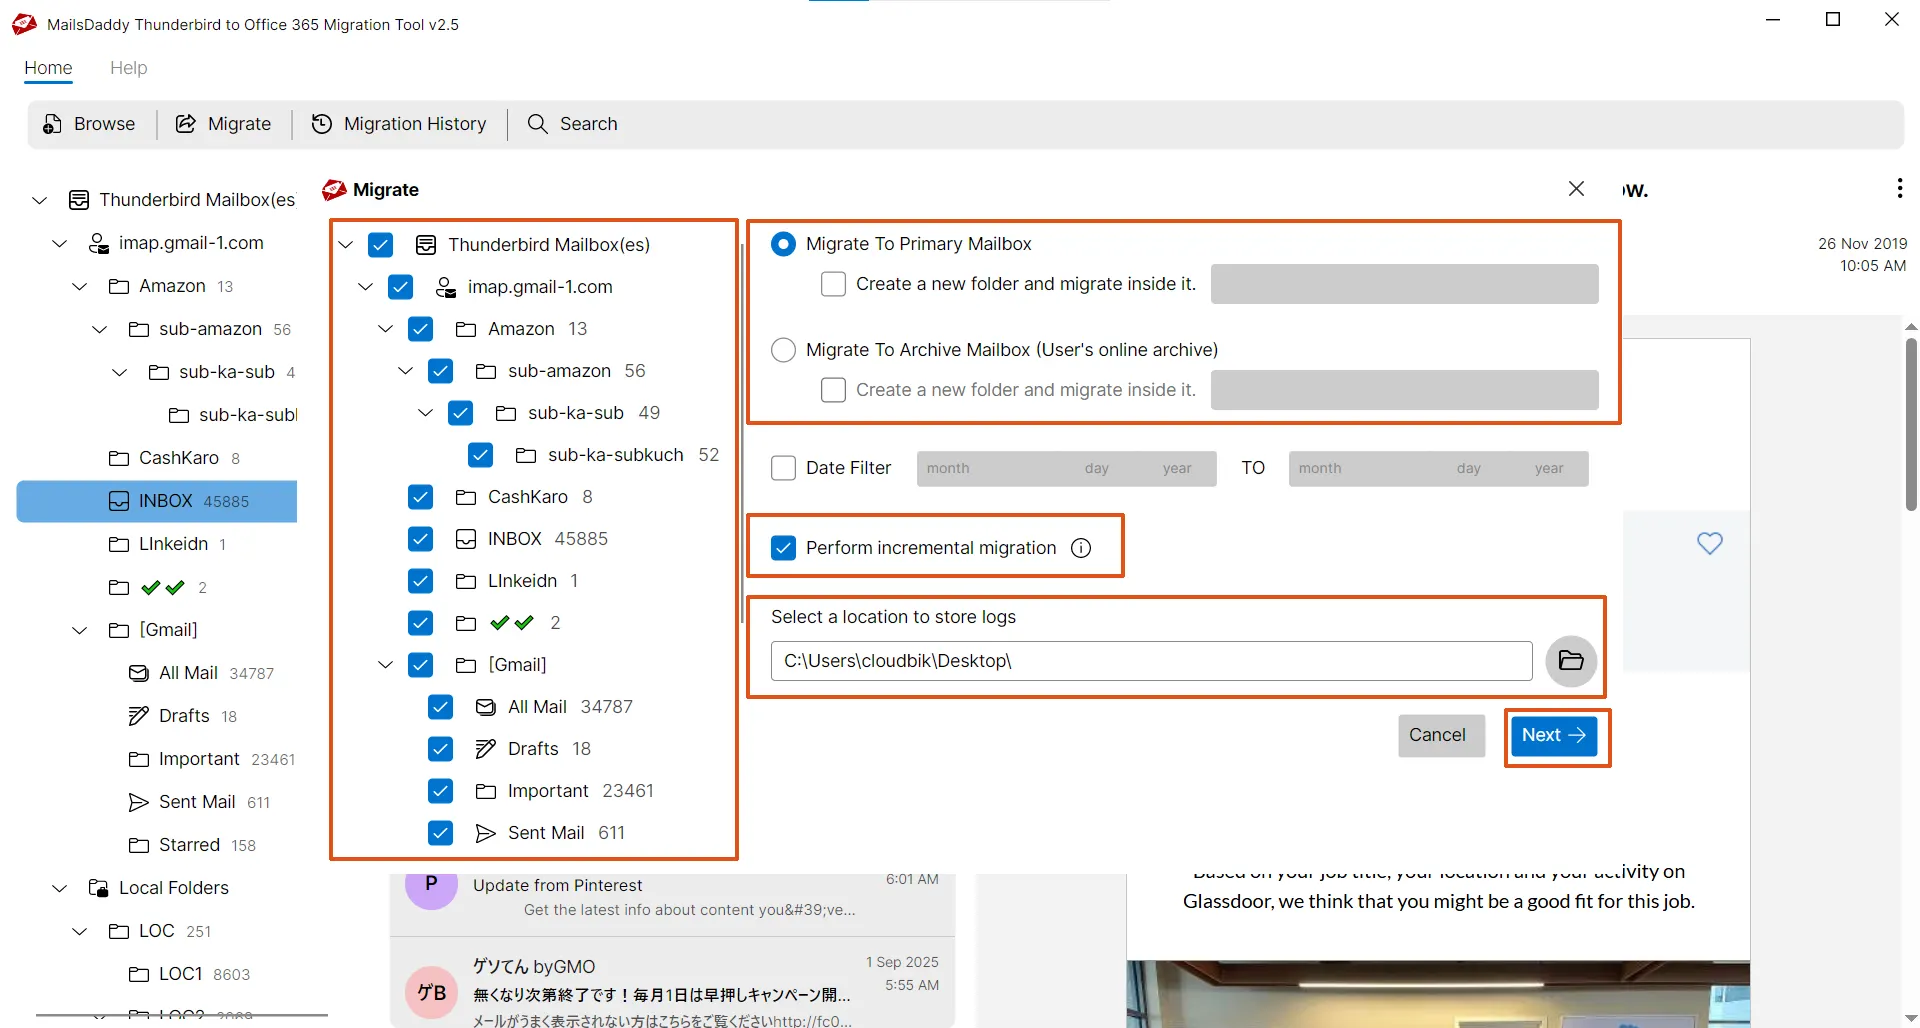Open the folder picker for log location
1920x1028 pixels.
1570,661
